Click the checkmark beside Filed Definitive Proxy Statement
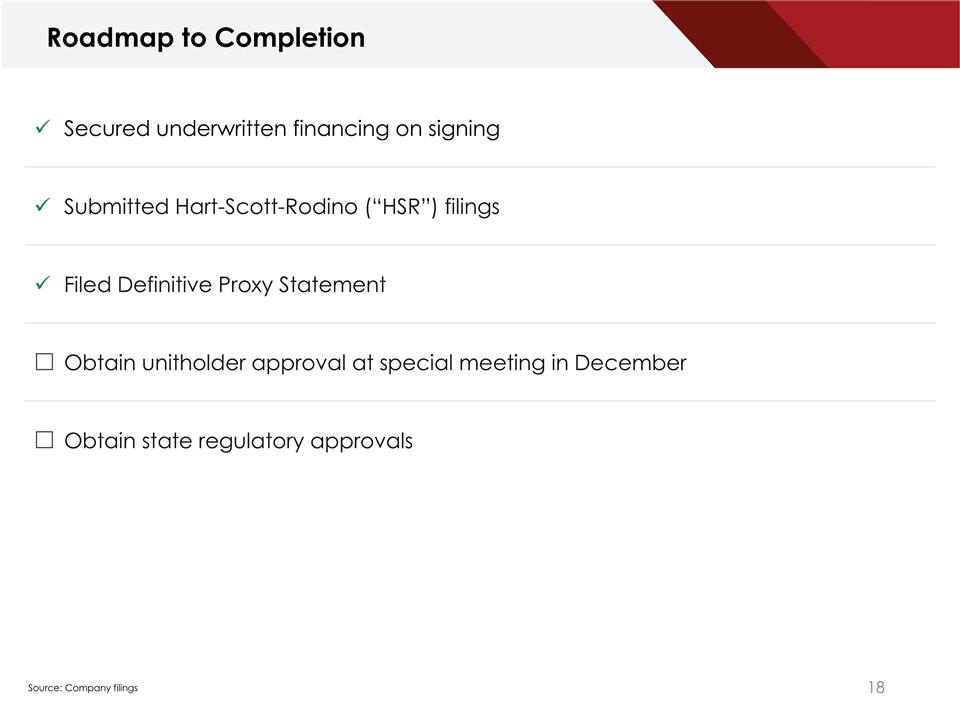Screen dimensions: 960x720 pos(42,284)
